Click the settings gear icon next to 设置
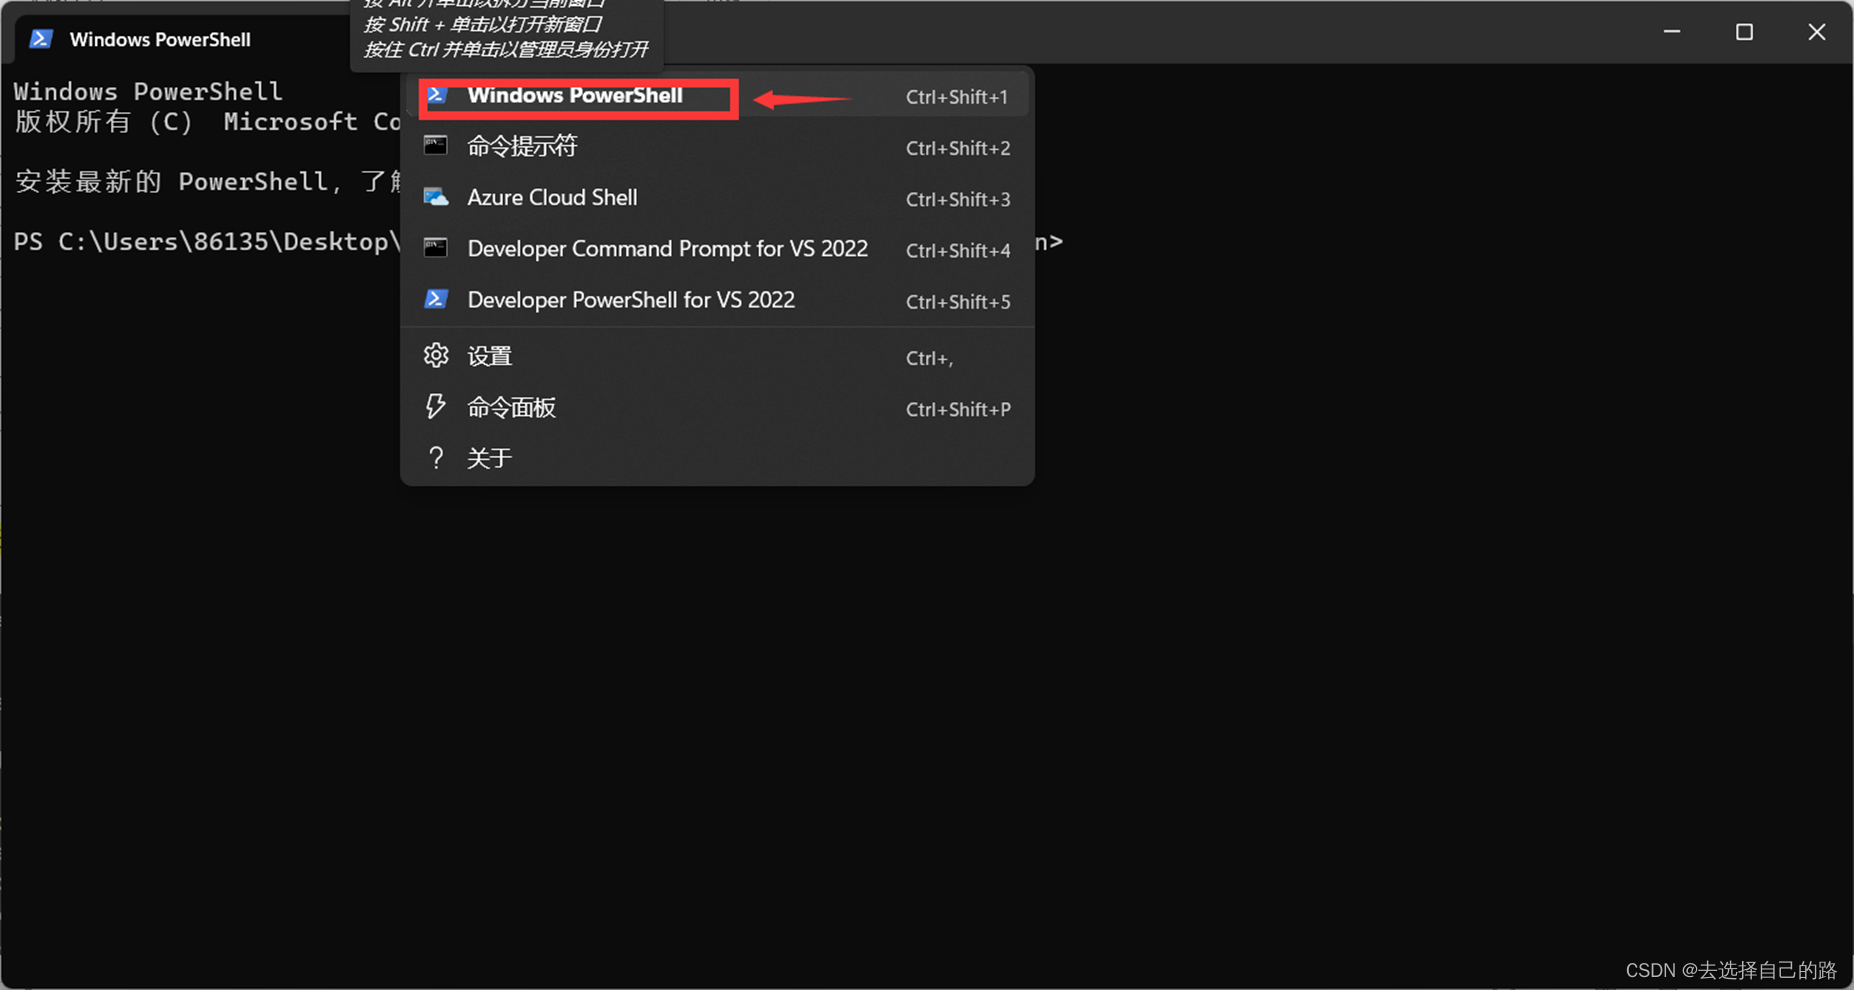Viewport: 1854px width, 990px height. pos(437,355)
